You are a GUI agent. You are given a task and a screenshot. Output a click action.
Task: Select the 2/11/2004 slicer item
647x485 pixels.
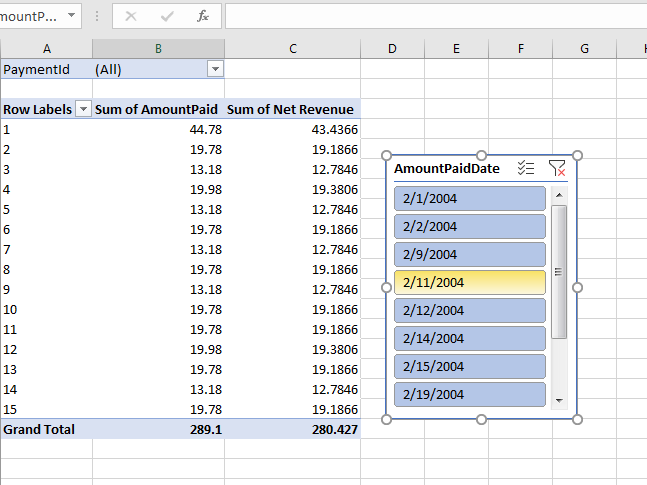click(x=470, y=283)
